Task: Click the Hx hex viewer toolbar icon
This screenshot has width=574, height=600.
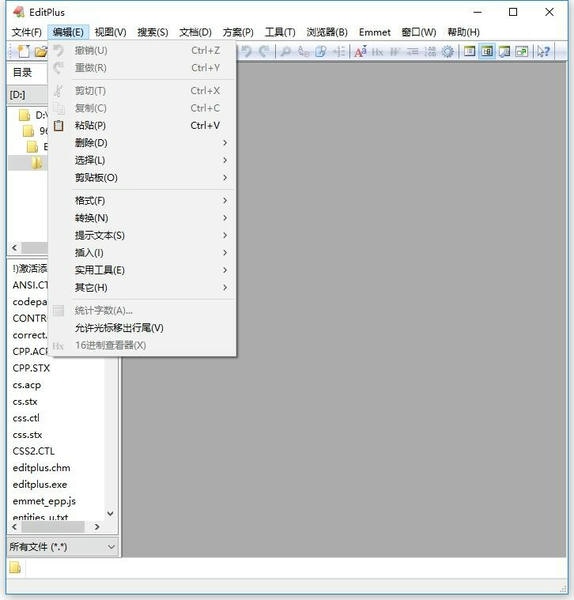Action: tap(377, 52)
